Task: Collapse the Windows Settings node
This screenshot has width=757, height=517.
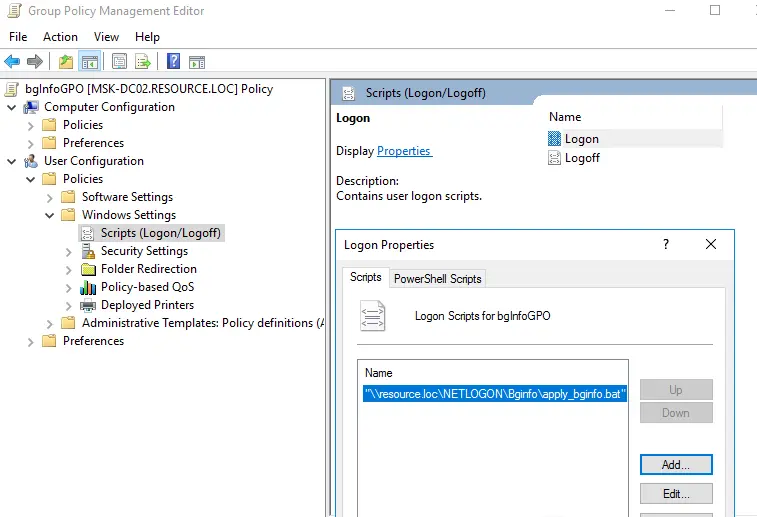Action: coord(49,215)
